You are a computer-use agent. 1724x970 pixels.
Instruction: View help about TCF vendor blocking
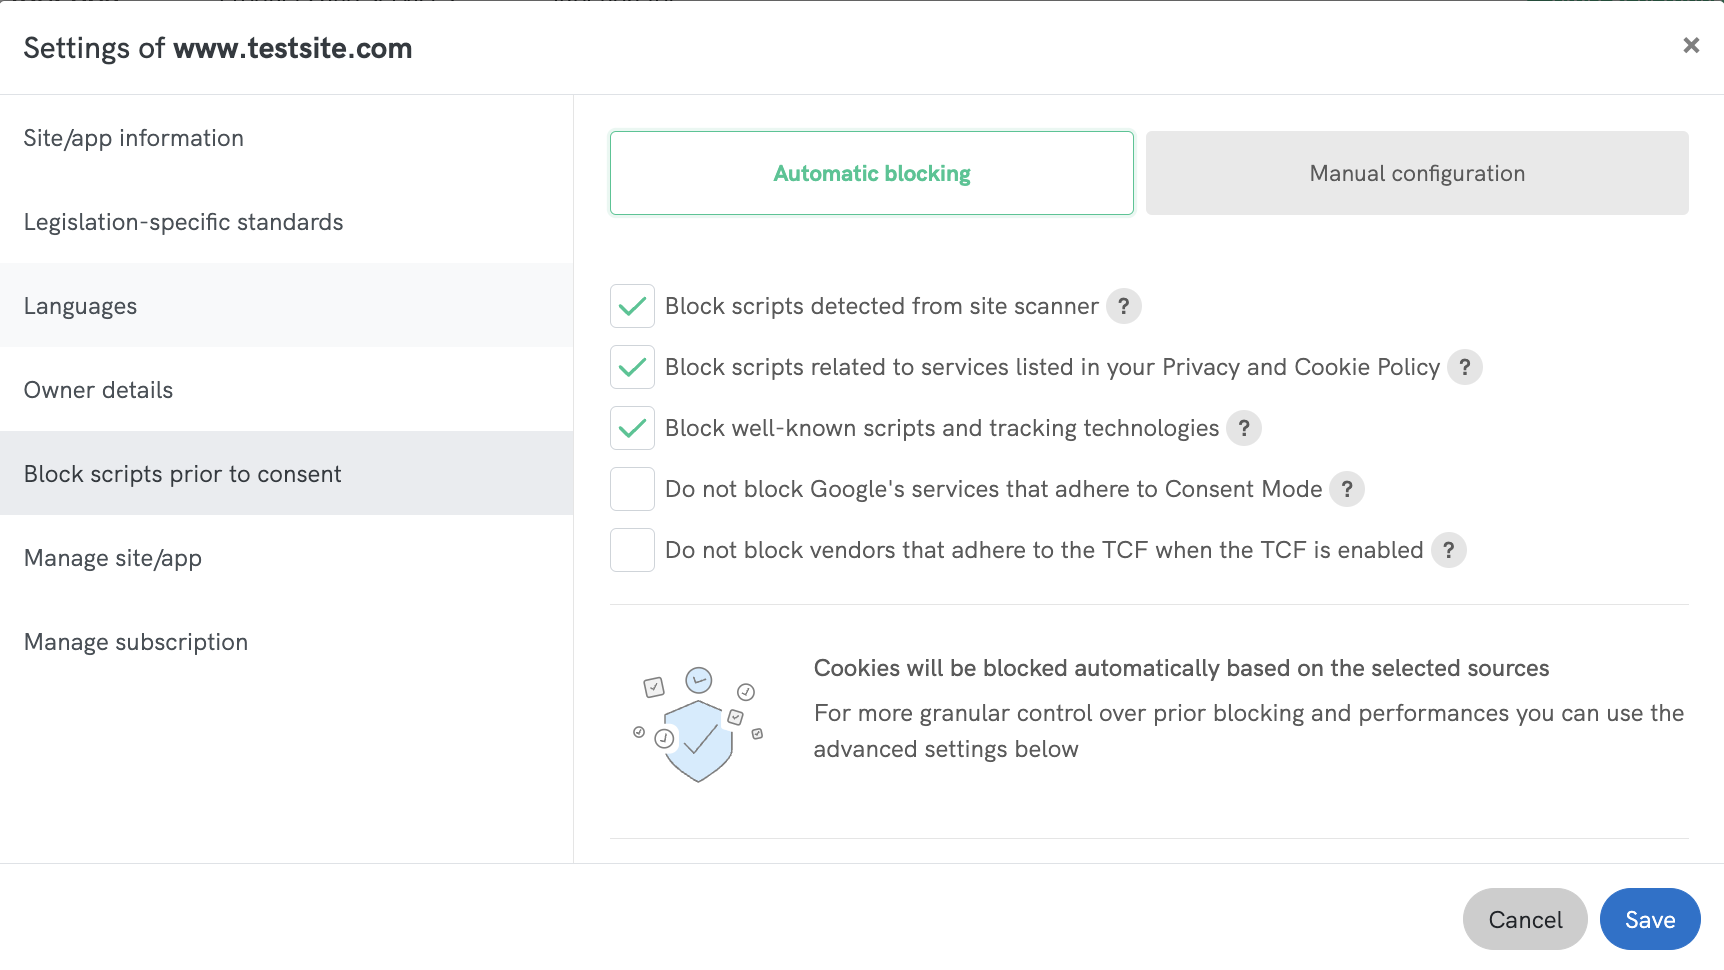(x=1448, y=550)
